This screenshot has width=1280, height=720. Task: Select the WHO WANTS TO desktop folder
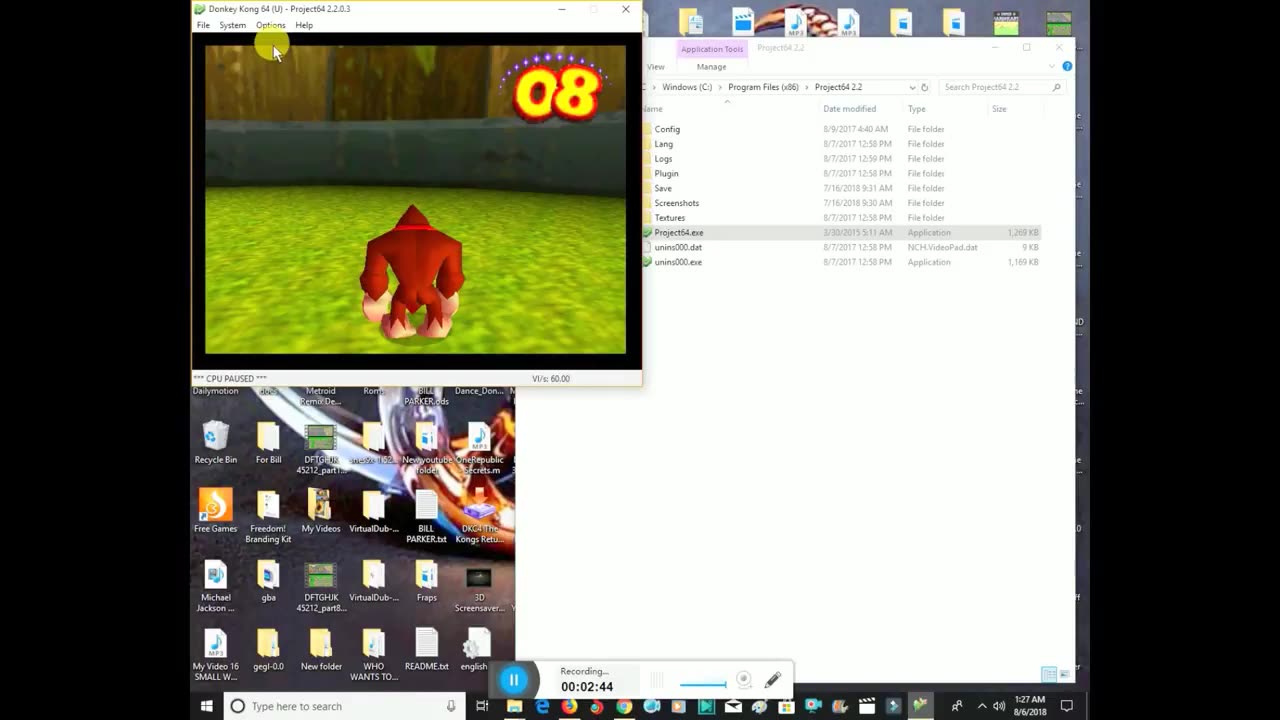tap(374, 655)
